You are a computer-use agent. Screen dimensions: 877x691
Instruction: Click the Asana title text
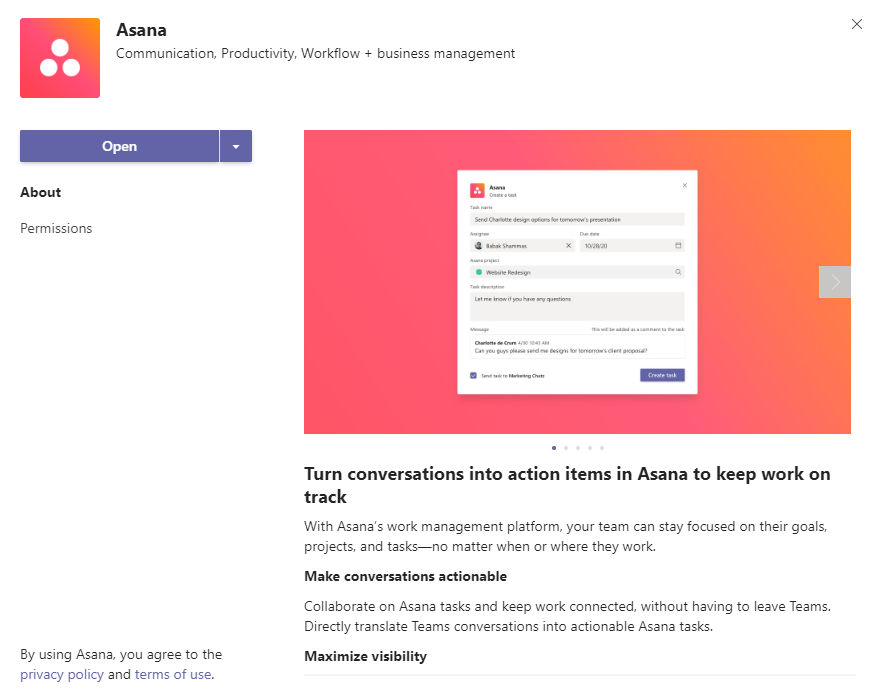tap(141, 30)
